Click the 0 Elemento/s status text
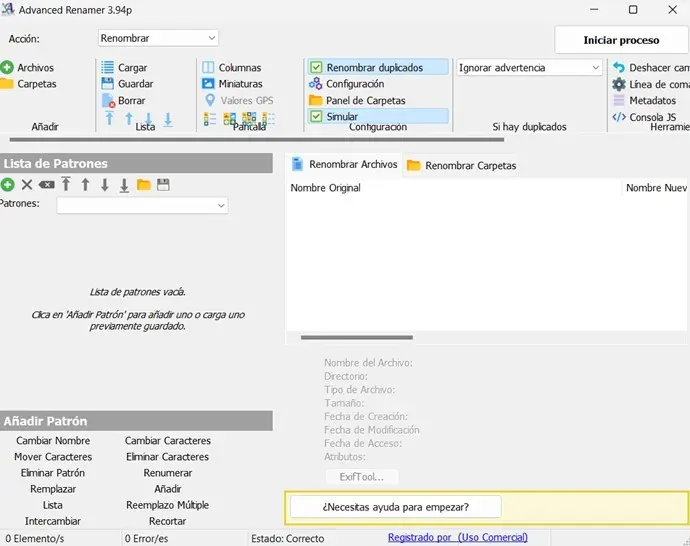690x546 pixels. 35,538
